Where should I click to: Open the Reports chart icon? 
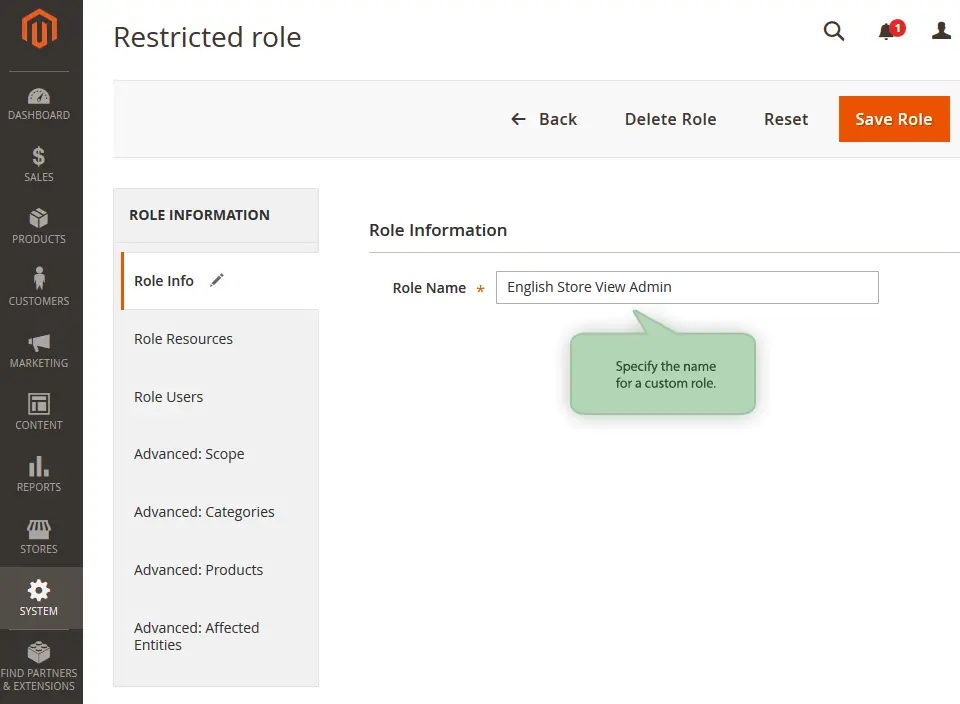[39, 473]
